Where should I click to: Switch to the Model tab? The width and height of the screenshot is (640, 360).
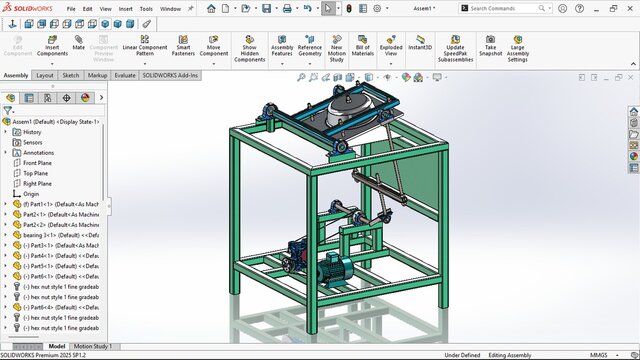57,346
